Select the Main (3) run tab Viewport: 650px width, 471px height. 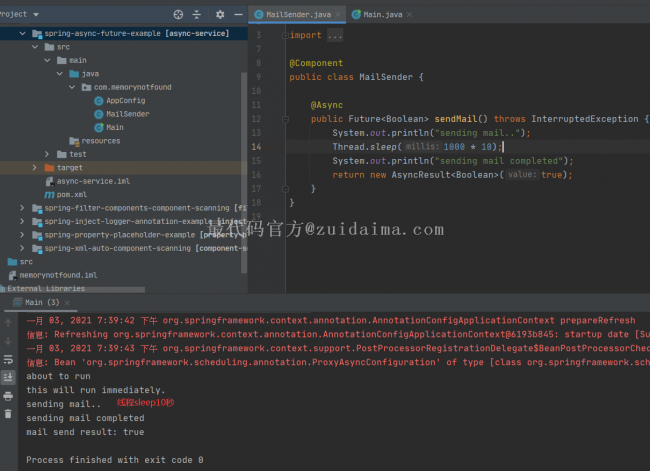click(x=42, y=302)
